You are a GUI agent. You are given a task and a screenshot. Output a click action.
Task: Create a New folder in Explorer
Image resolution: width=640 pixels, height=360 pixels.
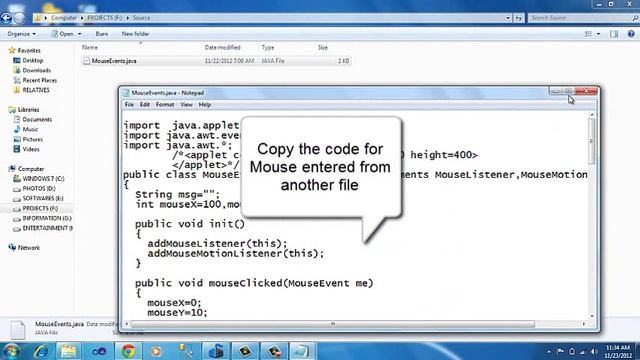[x=135, y=34]
